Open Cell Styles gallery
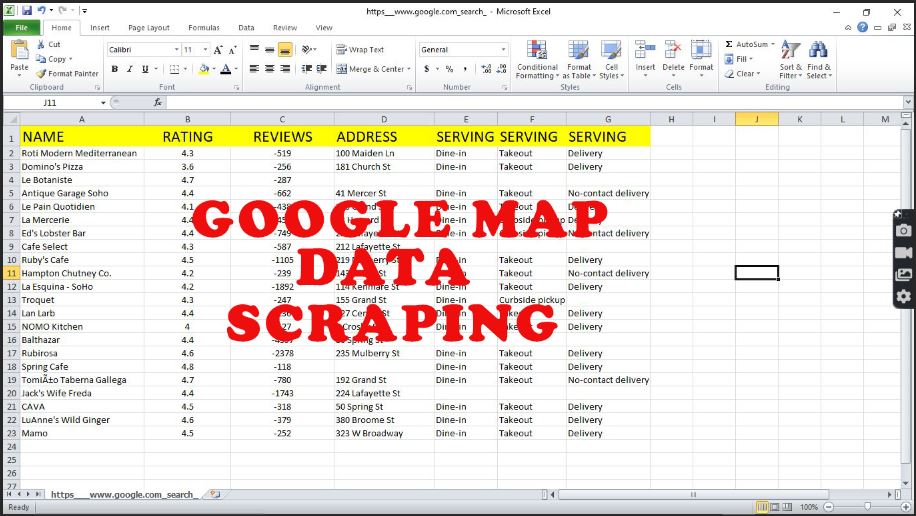This screenshot has width=916, height=516. pyautogui.click(x=611, y=60)
